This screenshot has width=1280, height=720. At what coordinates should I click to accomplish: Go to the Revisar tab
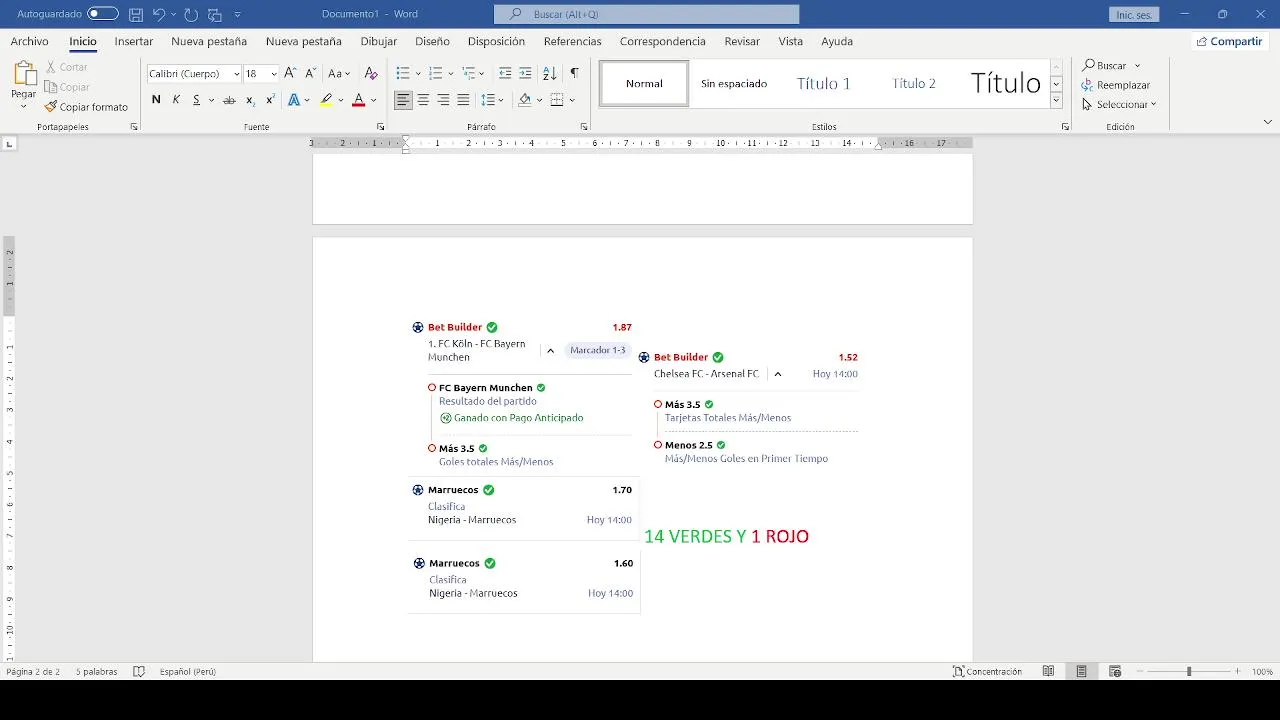[742, 41]
